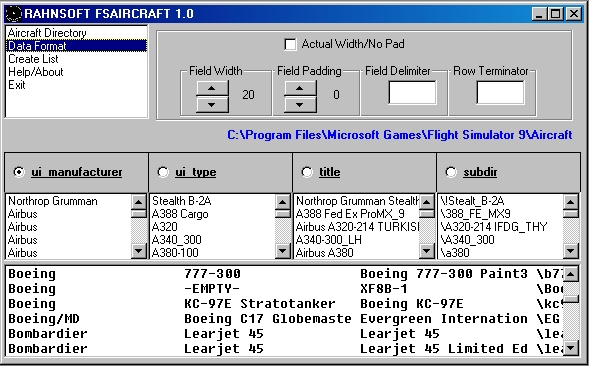589x366 pixels.
Task: Click the Boeing 777-300 output row
Action: click(x=285, y=274)
